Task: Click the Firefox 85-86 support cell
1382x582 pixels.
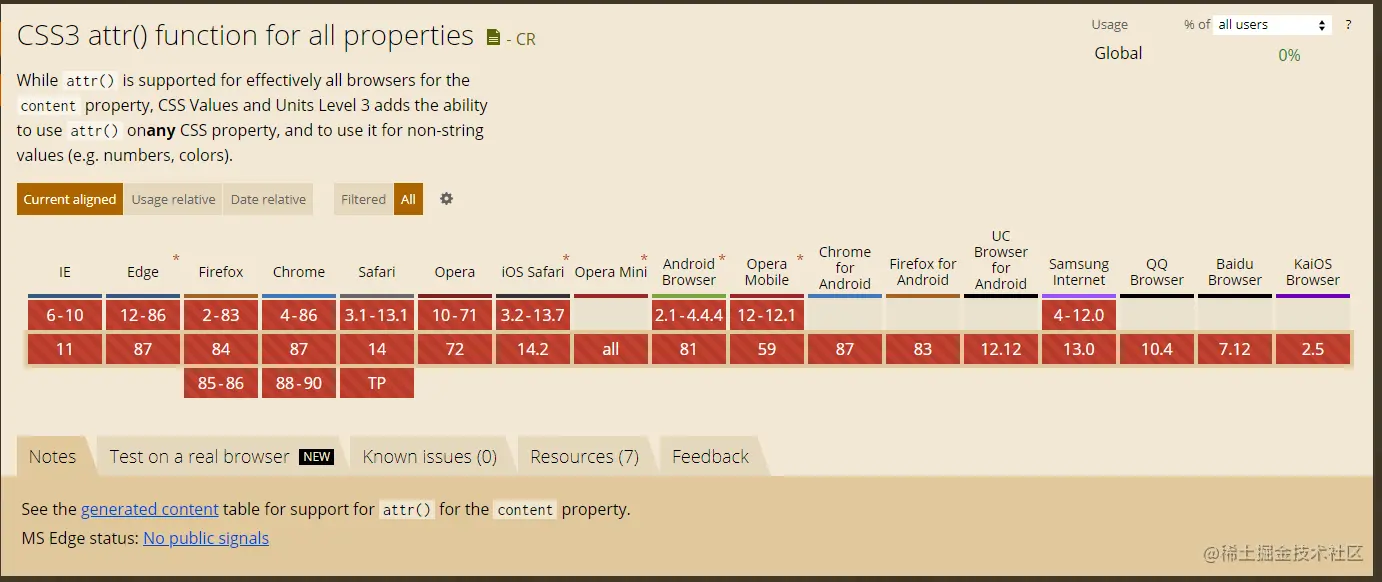Action: 221,383
